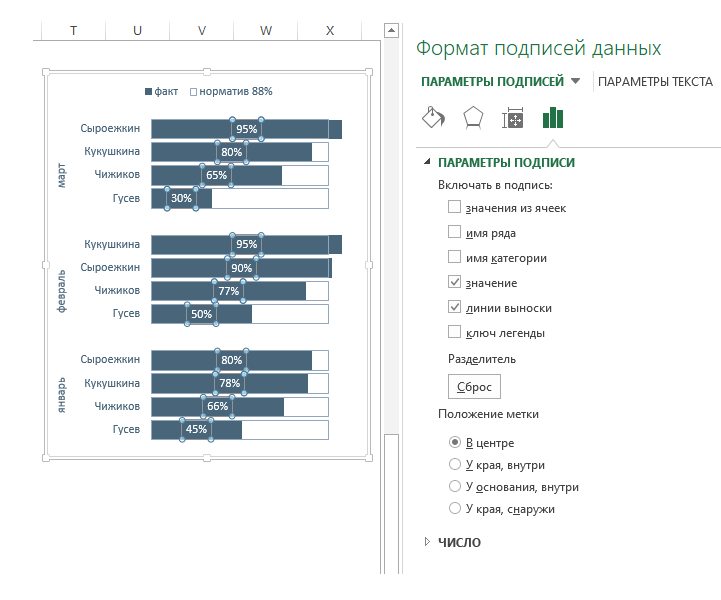Expand the ЧИСЛО section
Image resolution: width=721 pixels, height=600 pixels.
click(x=428, y=542)
